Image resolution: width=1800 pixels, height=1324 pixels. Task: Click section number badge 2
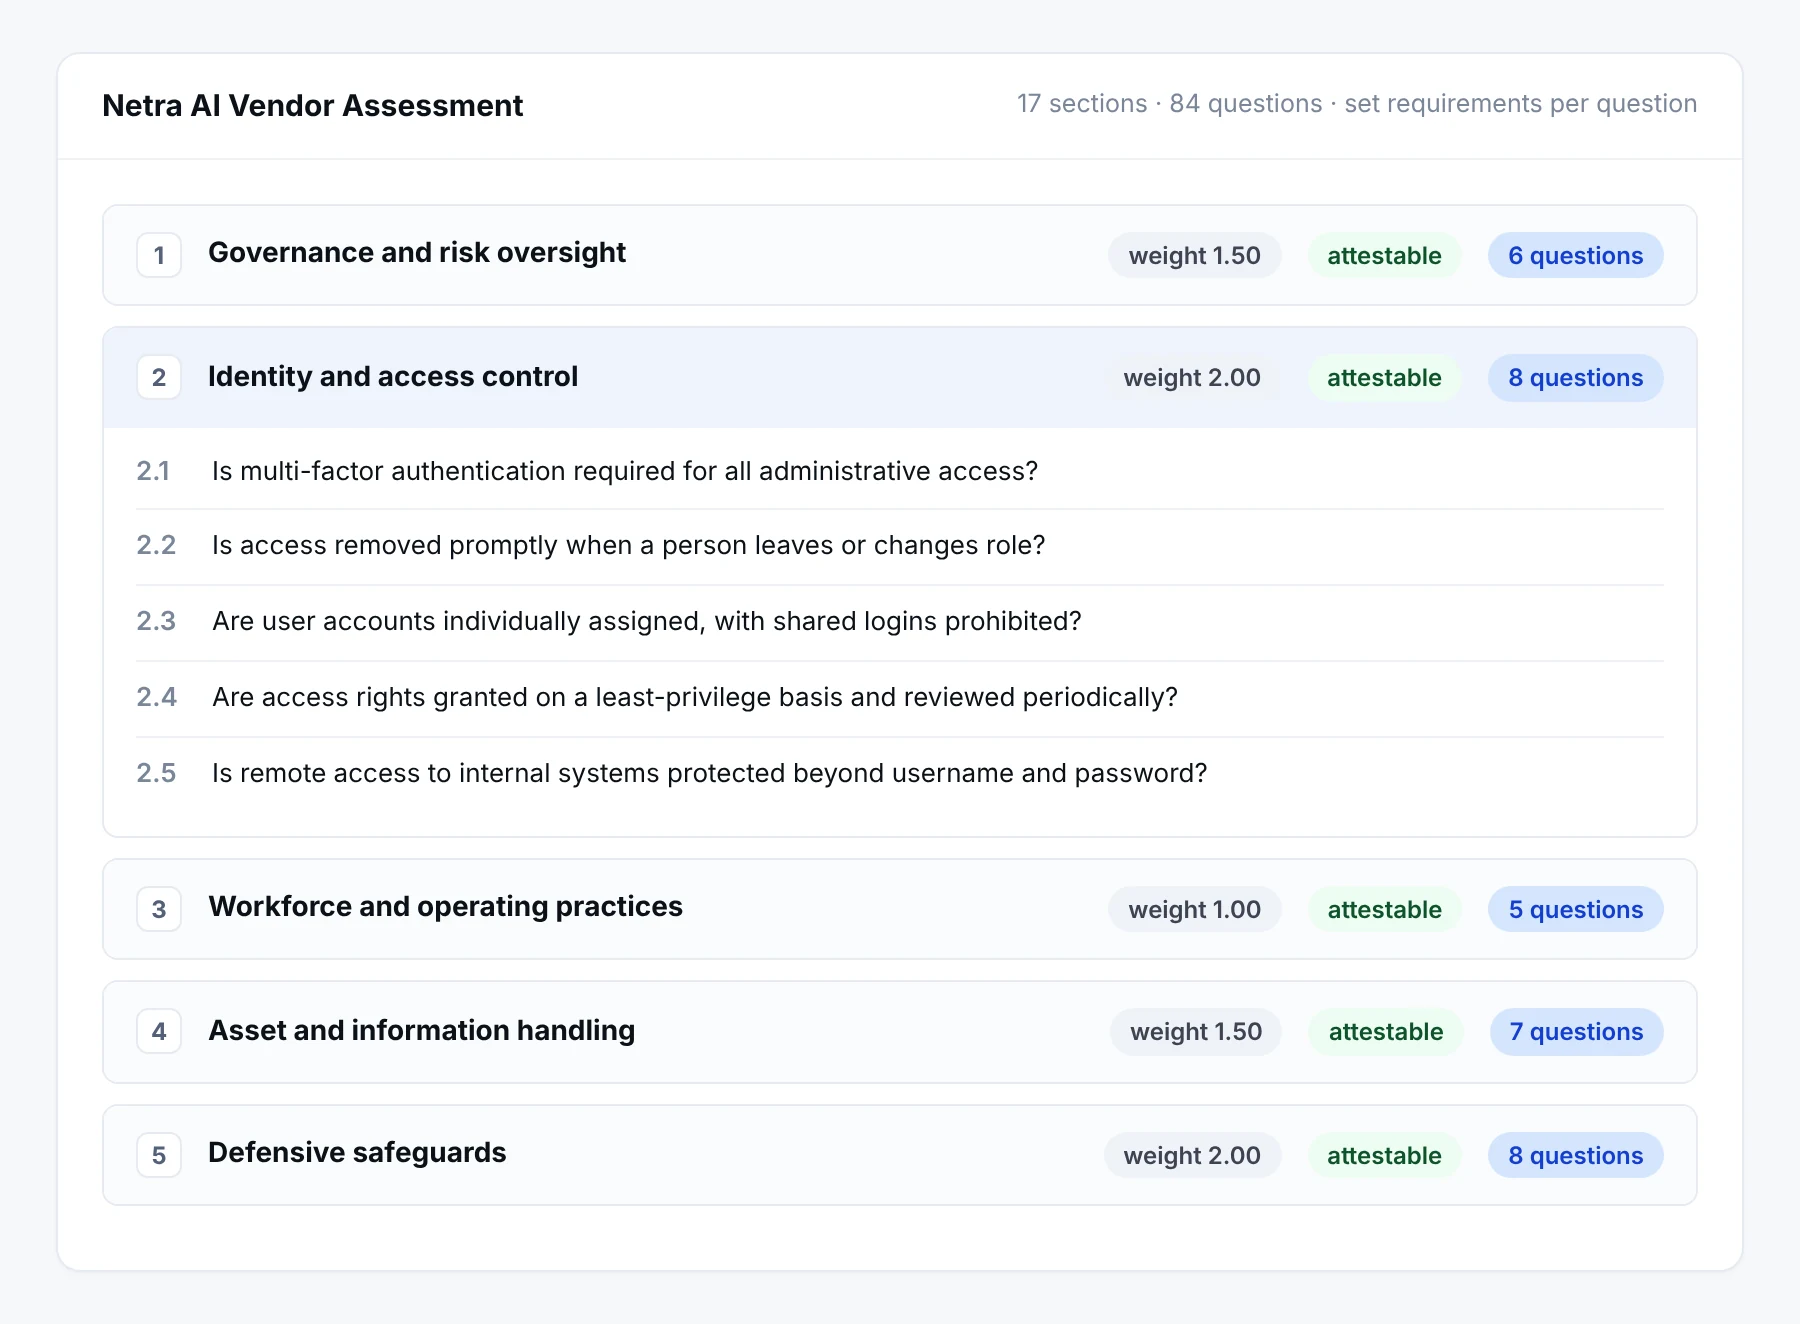click(159, 377)
